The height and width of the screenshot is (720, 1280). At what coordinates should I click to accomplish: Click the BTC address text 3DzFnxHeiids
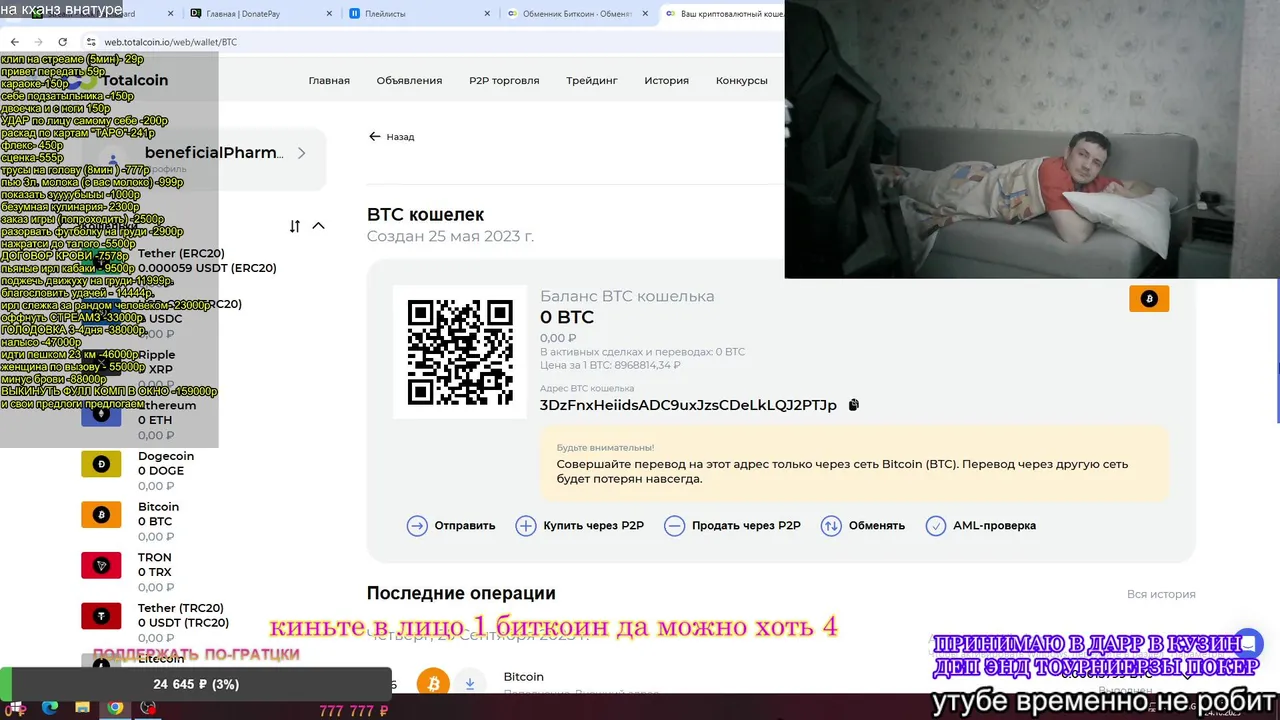point(688,405)
